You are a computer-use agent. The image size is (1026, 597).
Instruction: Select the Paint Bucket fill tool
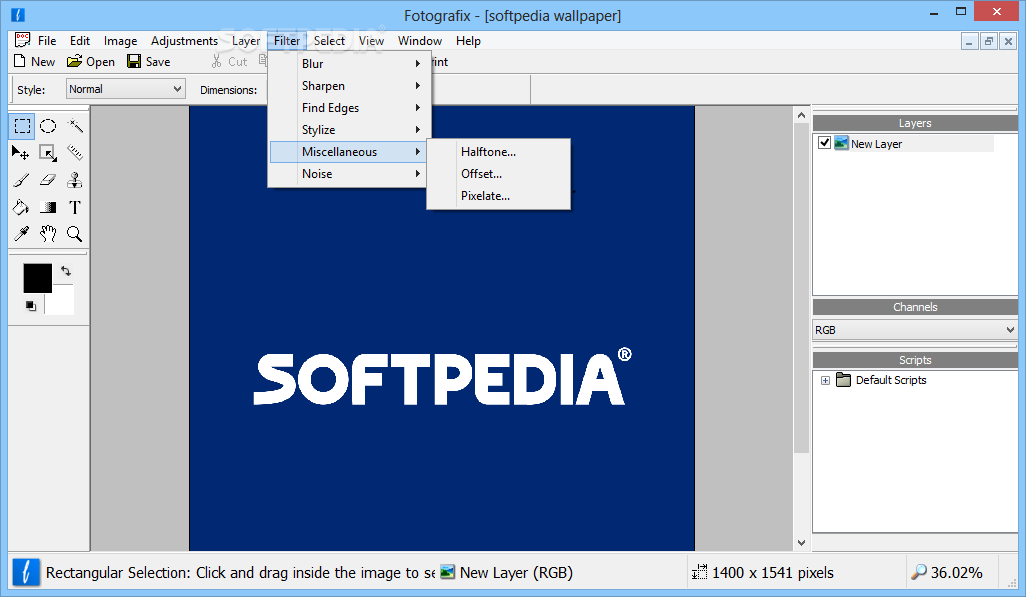click(x=21, y=208)
